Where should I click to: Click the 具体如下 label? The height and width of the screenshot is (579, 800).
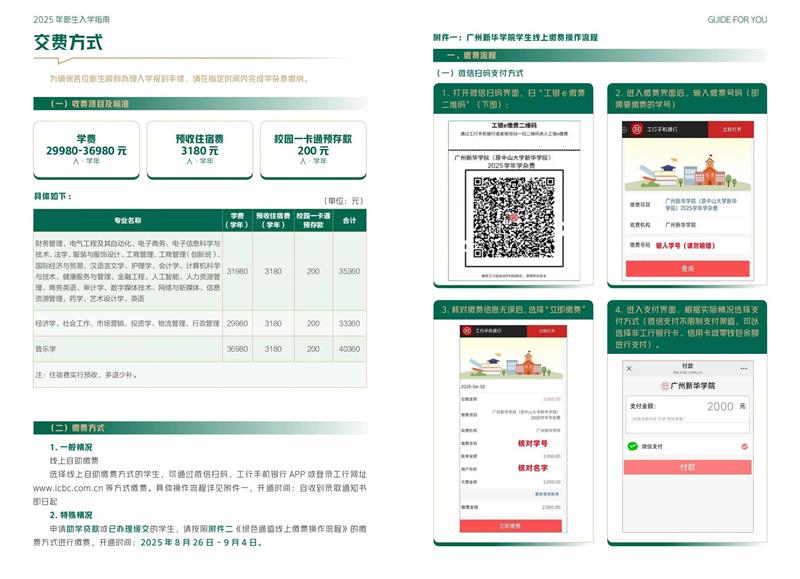click(x=53, y=196)
